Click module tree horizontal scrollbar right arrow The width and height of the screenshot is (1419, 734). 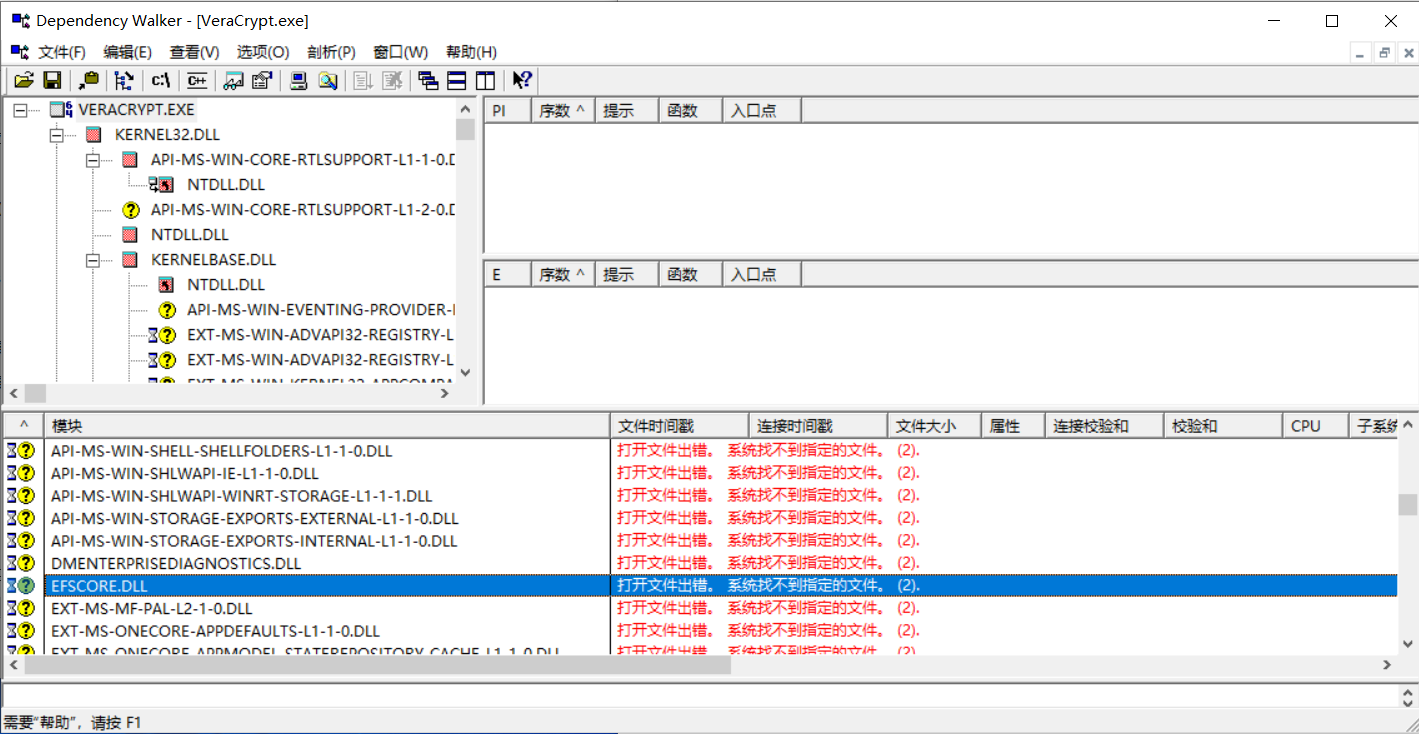coord(445,393)
